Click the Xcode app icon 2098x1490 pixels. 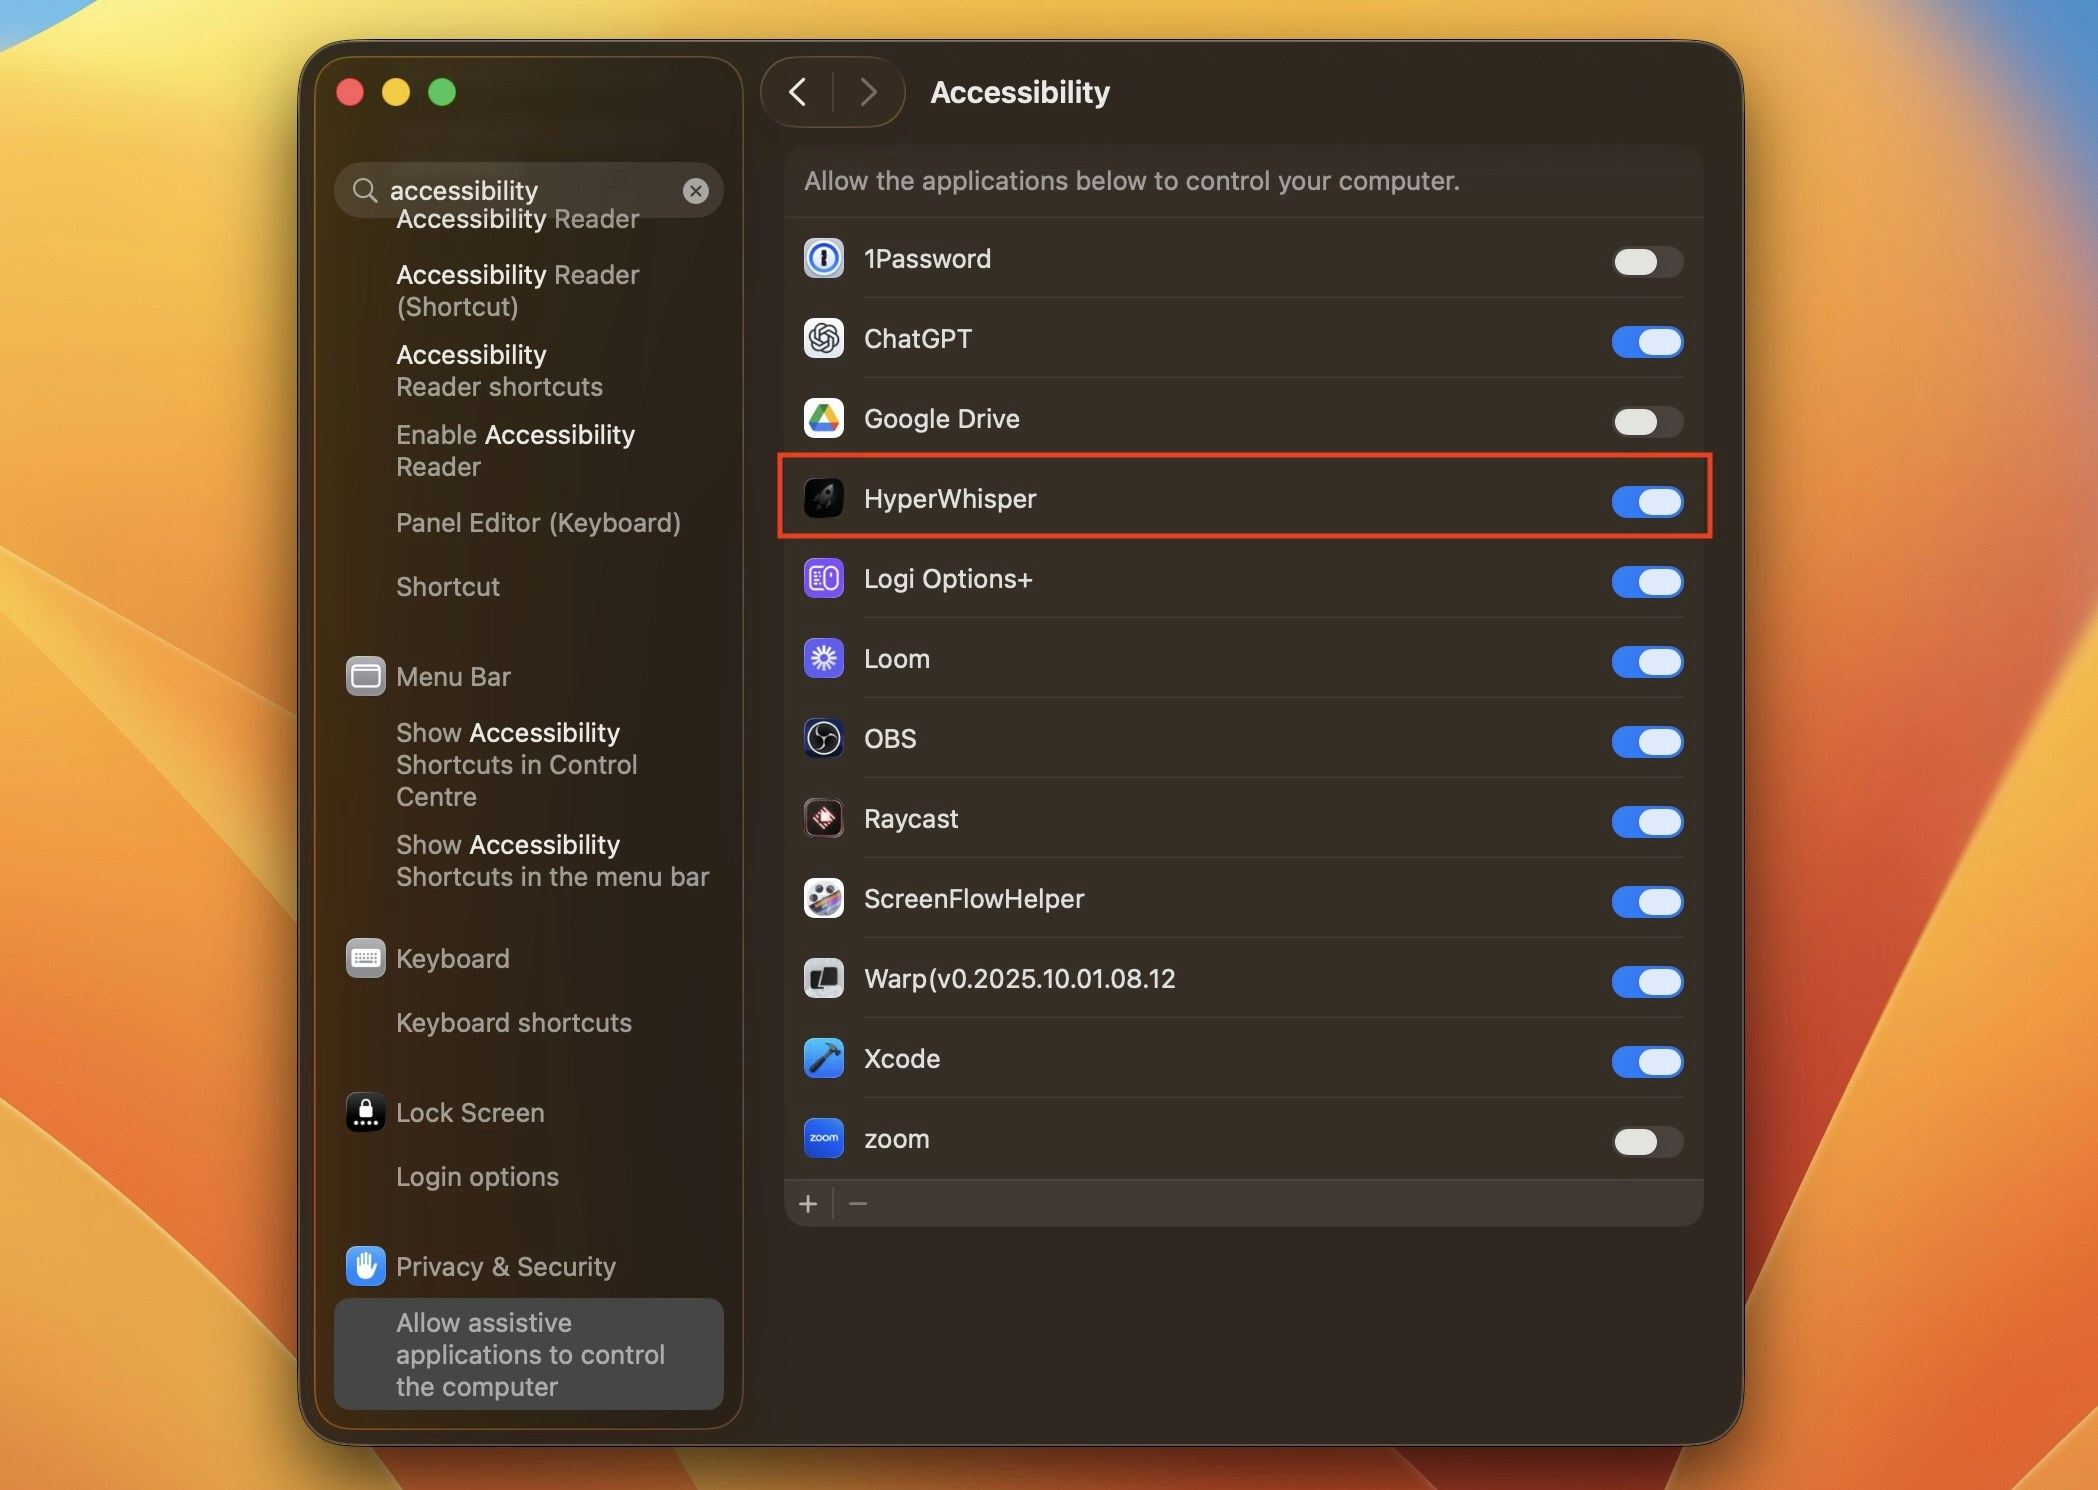(x=822, y=1058)
